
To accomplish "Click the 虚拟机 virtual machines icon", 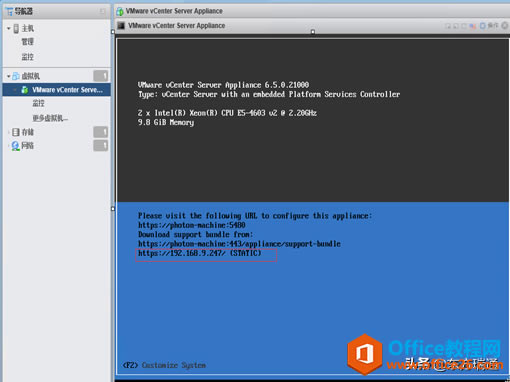I will pos(16,76).
